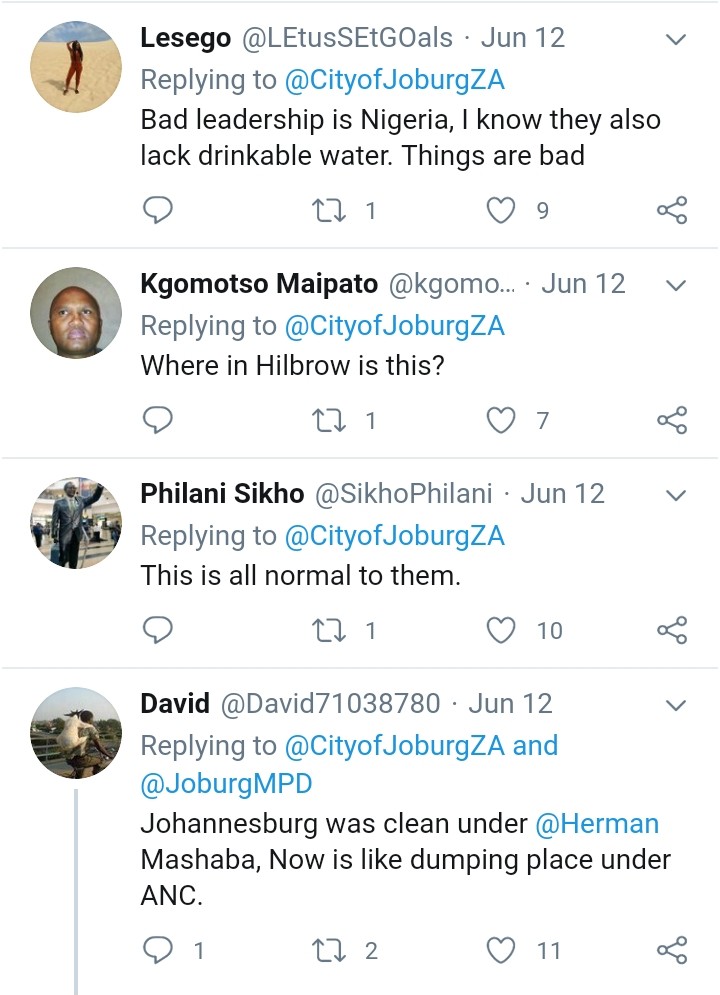Open the @JoburgMPD handle link

[226, 784]
